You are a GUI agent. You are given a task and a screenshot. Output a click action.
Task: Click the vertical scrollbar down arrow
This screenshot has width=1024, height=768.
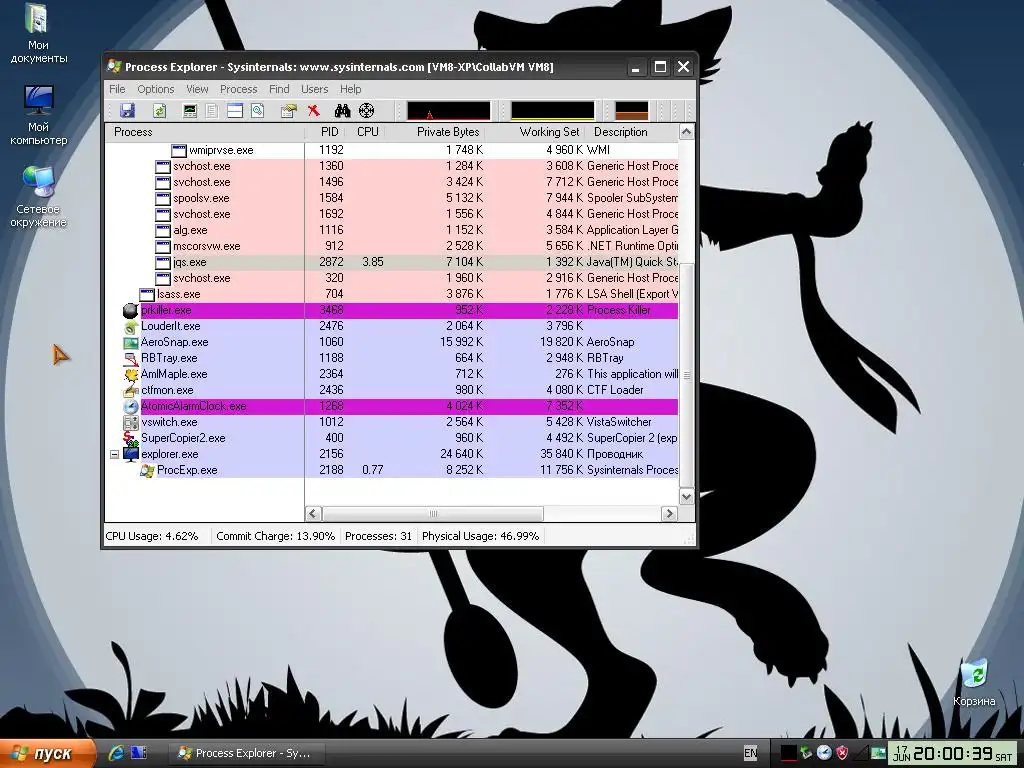tap(686, 497)
